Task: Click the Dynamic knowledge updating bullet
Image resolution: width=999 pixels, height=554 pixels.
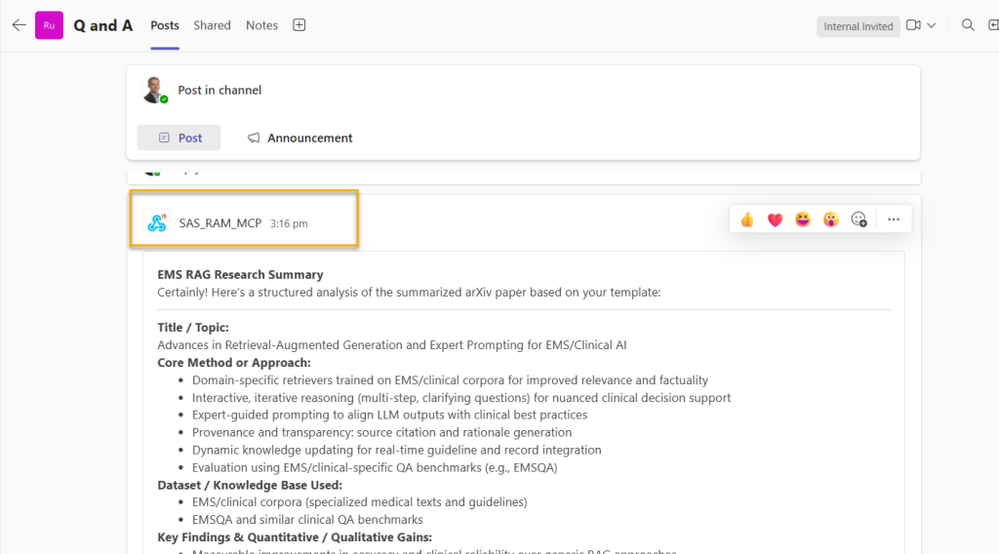Action: (x=396, y=450)
